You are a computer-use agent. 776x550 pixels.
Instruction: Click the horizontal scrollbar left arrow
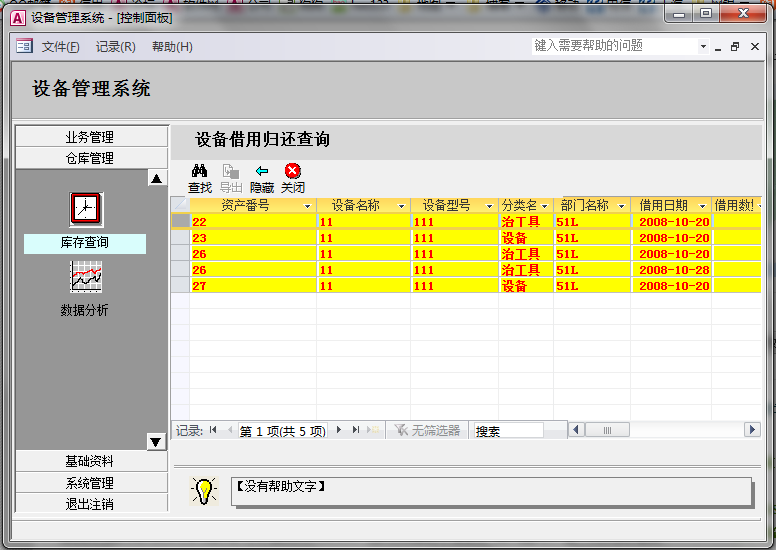point(576,430)
